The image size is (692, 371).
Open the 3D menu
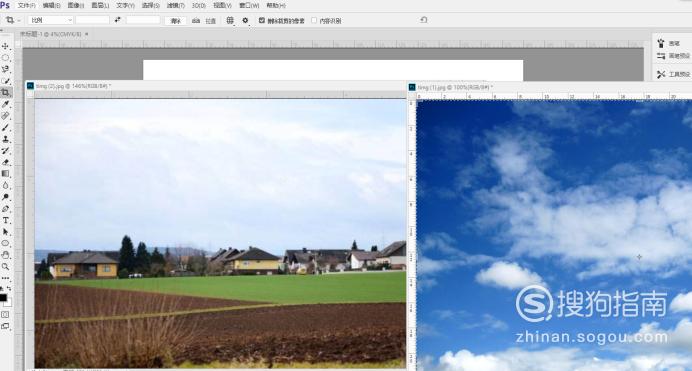pyautogui.click(x=199, y=6)
